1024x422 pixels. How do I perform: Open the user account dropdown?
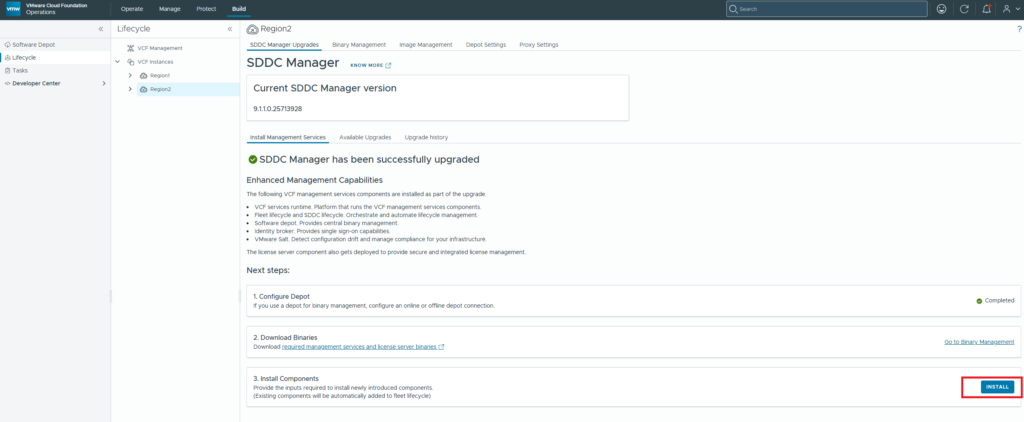[x=1011, y=9]
